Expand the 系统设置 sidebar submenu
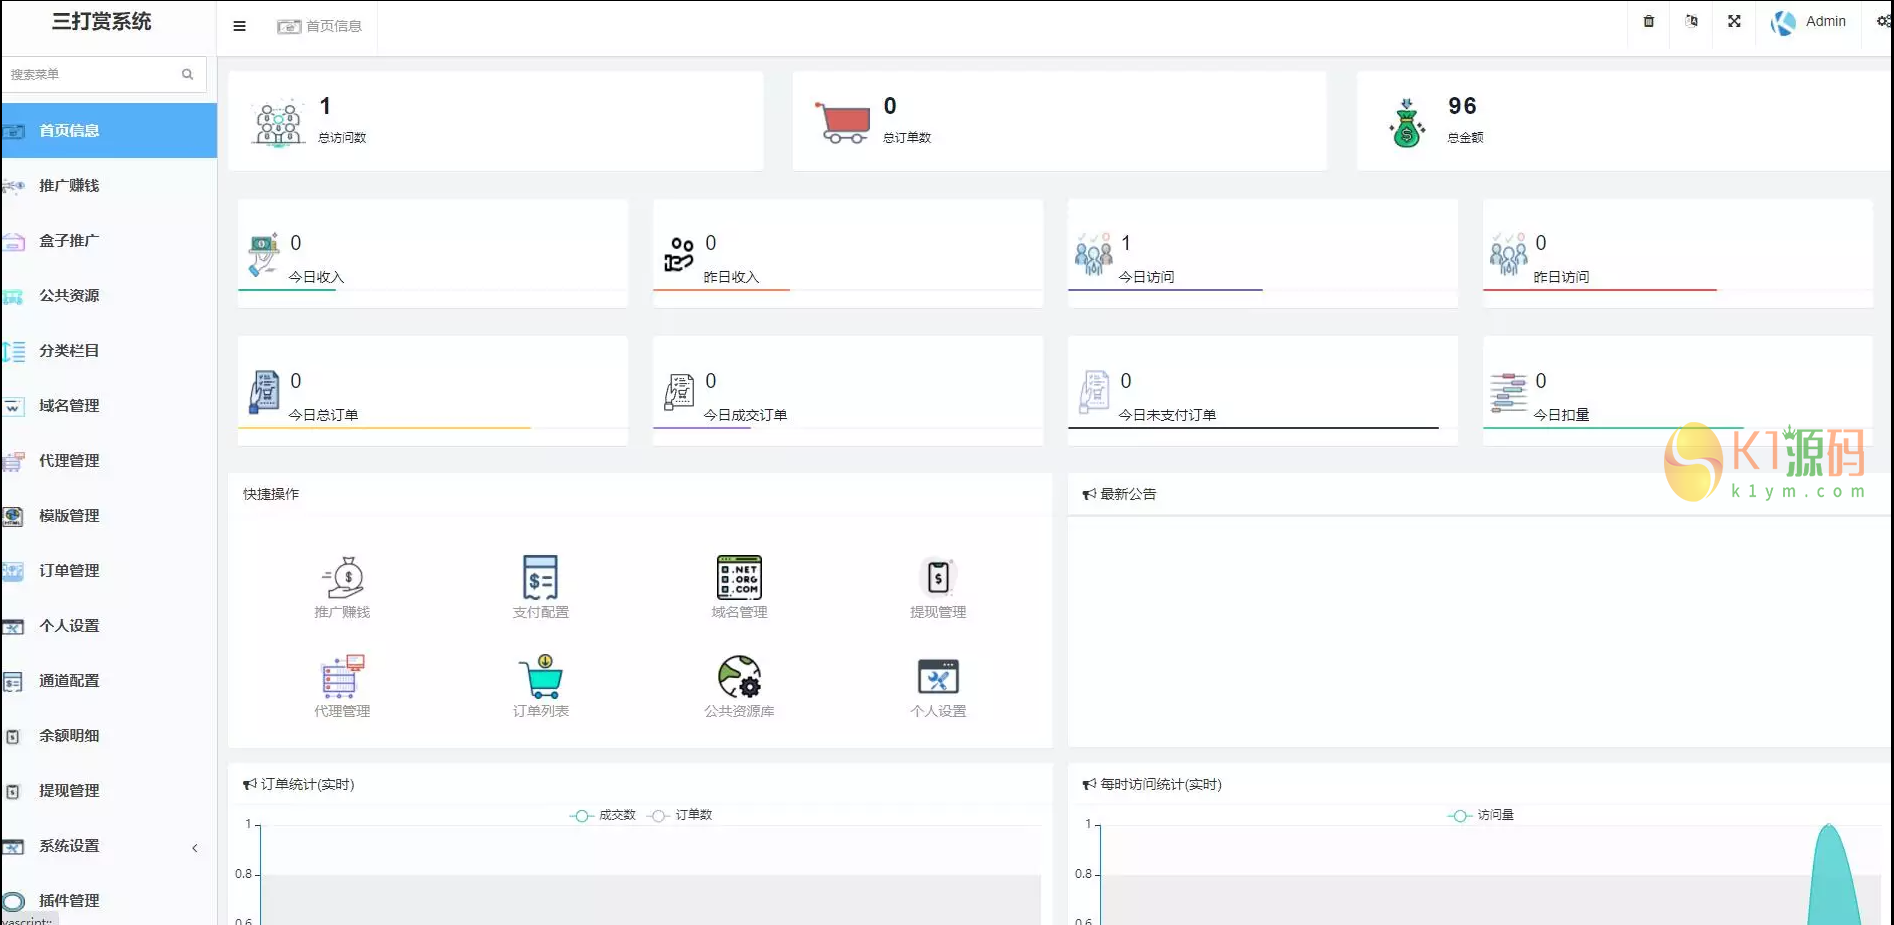Viewport: 1894px width, 925px height. (x=69, y=846)
